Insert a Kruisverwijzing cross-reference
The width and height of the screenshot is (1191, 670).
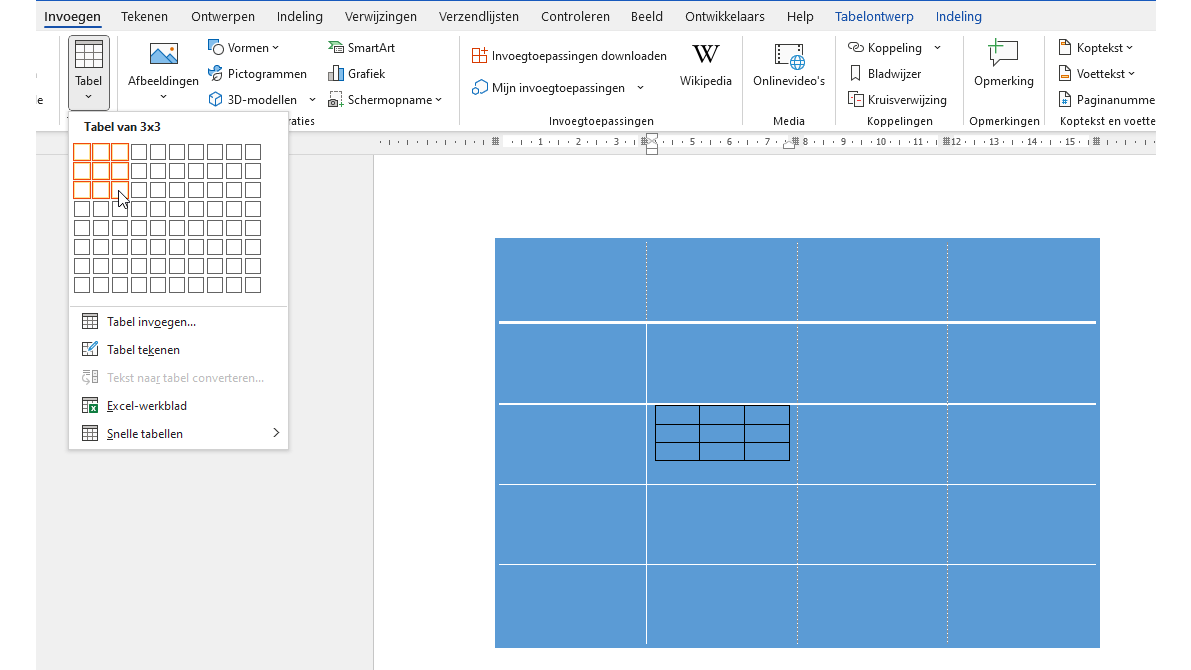[x=897, y=100]
